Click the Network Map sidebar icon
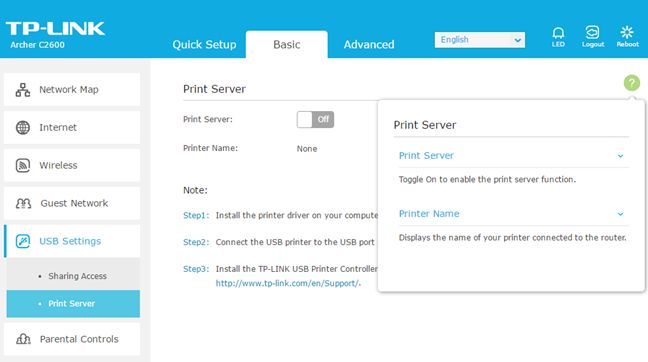Screen dimensions: 648x362 (x=23, y=90)
